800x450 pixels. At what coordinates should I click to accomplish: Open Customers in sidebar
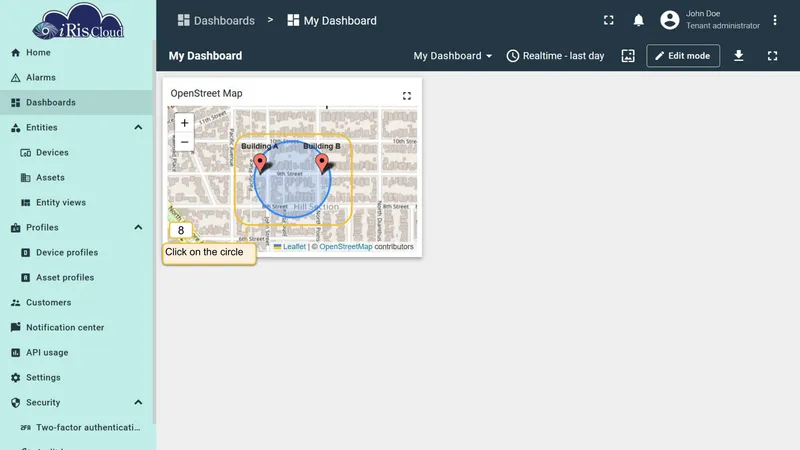[77, 303]
